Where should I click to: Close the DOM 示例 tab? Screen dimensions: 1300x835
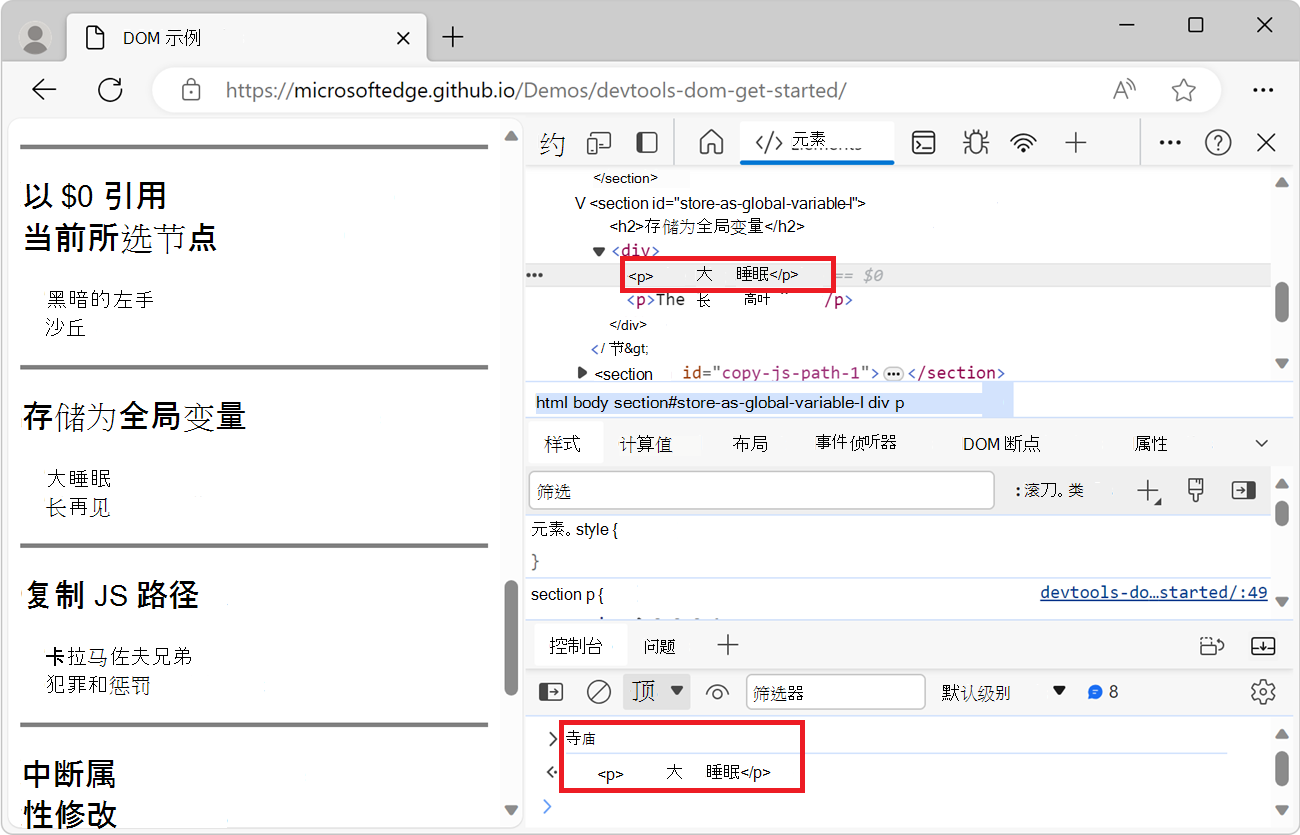click(x=403, y=38)
